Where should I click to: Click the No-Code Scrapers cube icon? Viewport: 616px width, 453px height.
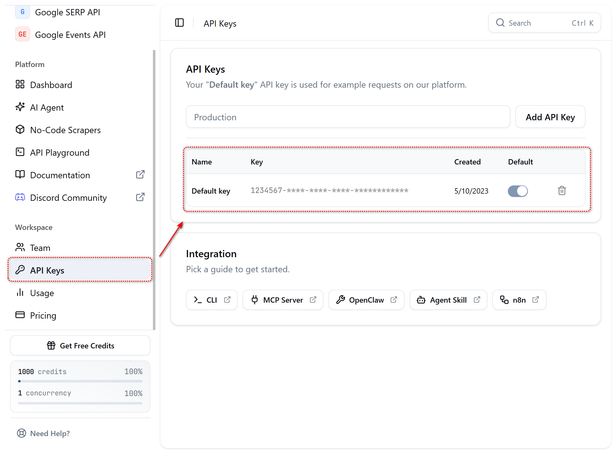[x=20, y=129]
